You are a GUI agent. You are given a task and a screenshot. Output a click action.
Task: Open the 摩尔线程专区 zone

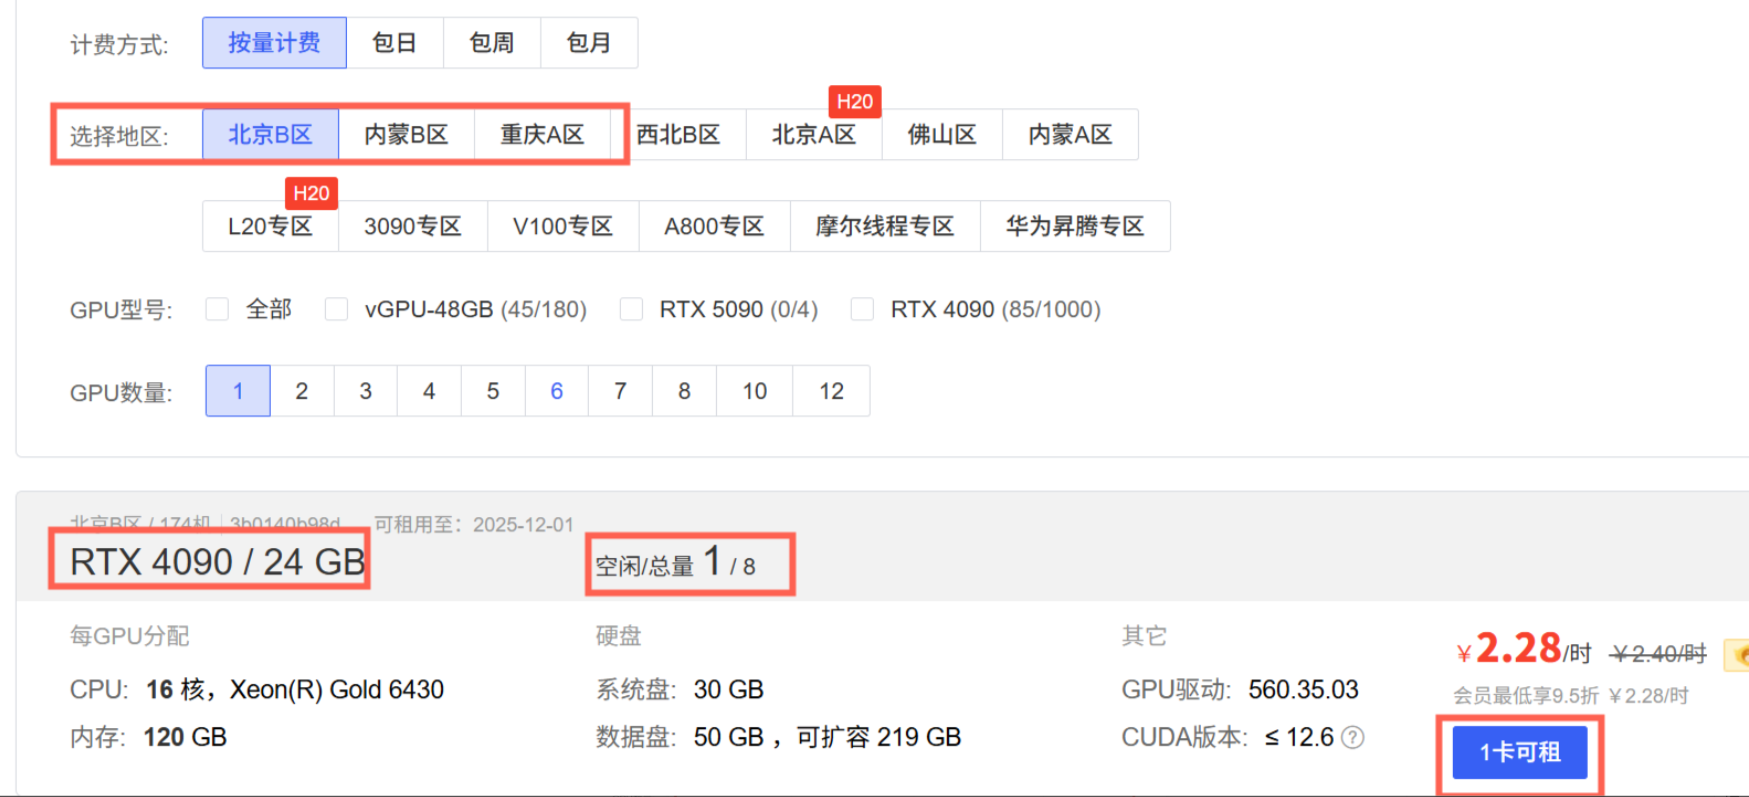point(885,226)
